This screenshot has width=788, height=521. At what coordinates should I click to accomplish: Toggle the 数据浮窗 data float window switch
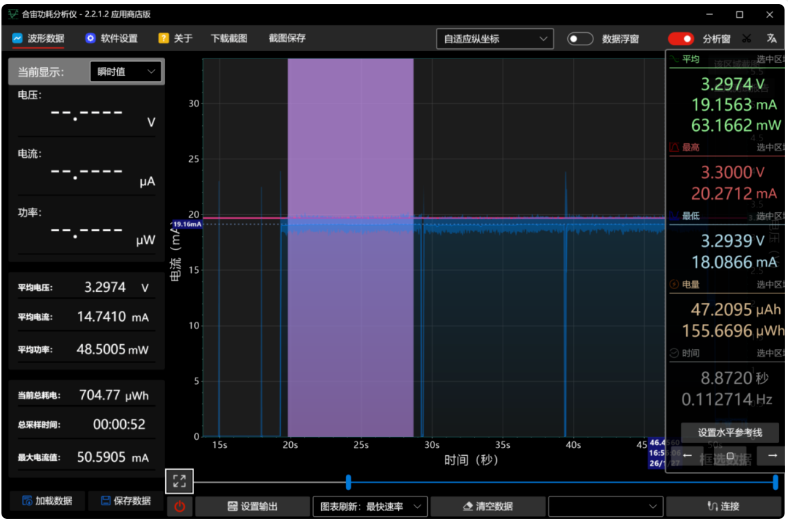coord(580,39)
